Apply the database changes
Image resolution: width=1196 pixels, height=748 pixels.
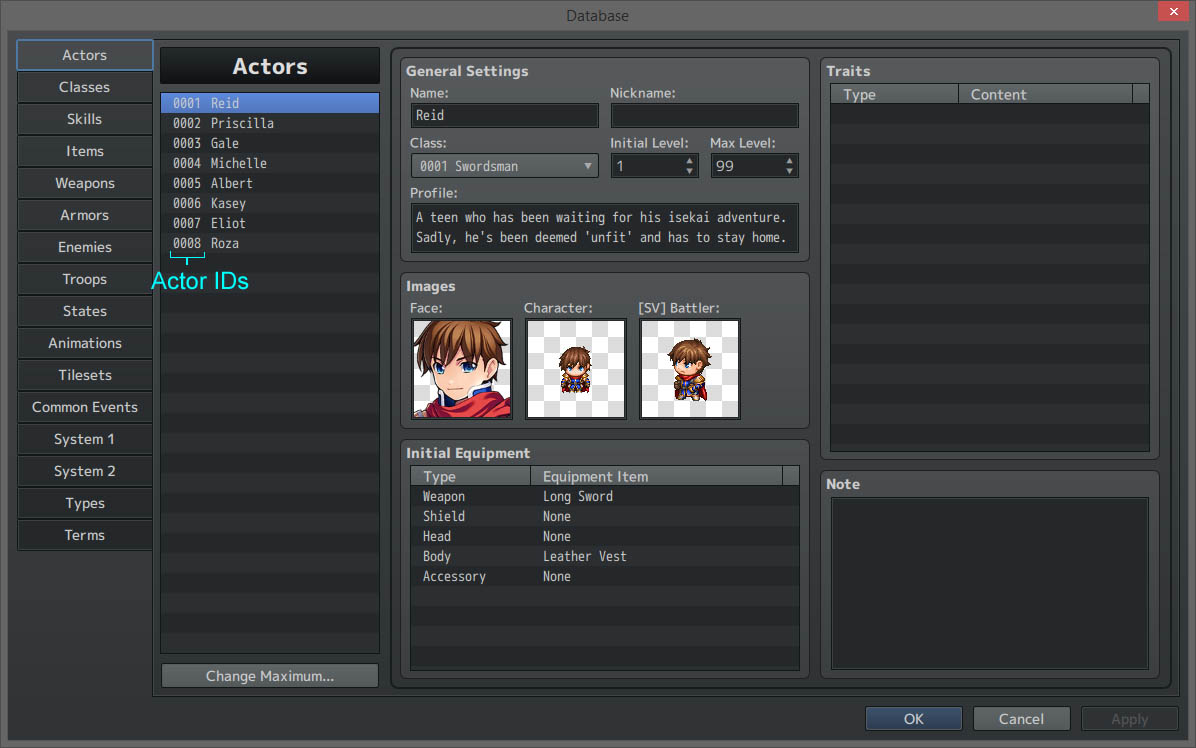click(1128, 718)
